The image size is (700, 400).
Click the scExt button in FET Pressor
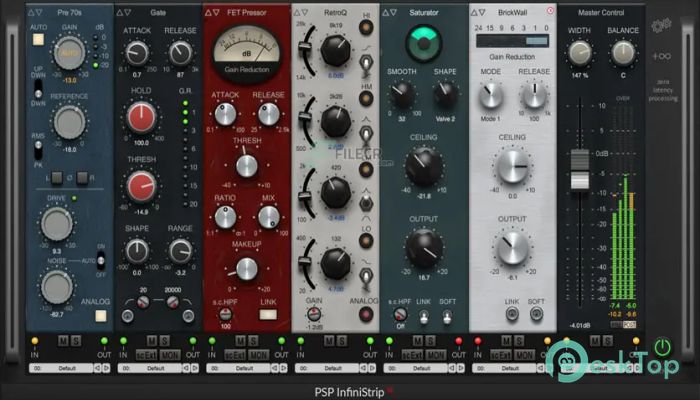point(235,355)
